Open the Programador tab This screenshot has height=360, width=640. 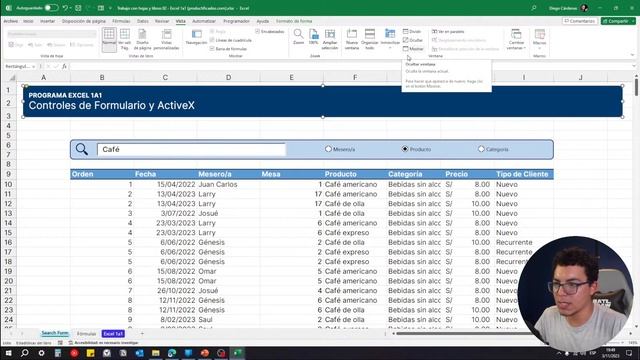pos(236,21)
